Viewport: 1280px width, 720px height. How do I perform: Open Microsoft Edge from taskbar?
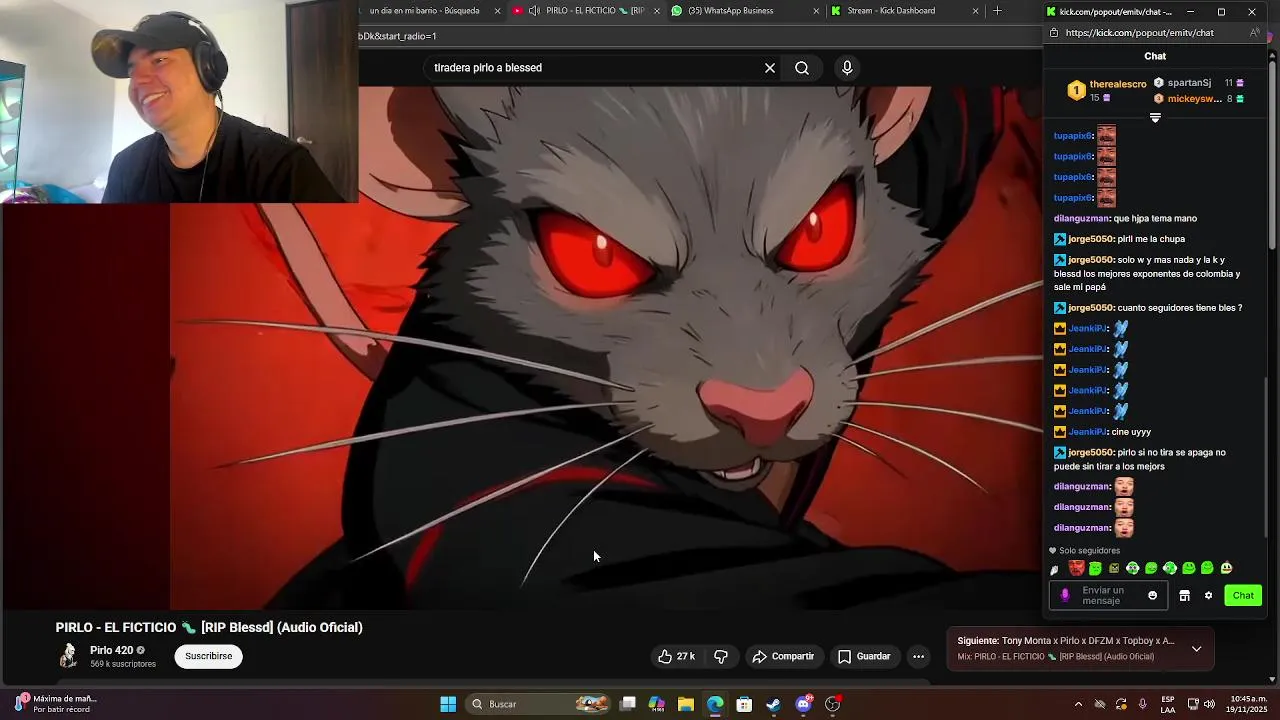(x=715, y=704)
